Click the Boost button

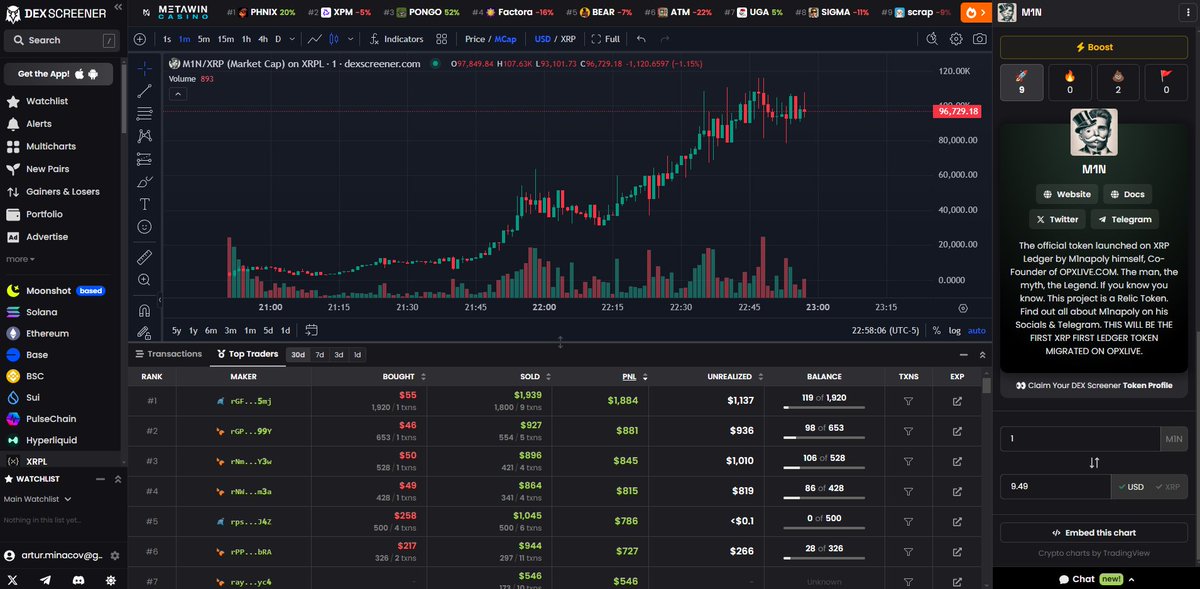tap(1094, 47)
